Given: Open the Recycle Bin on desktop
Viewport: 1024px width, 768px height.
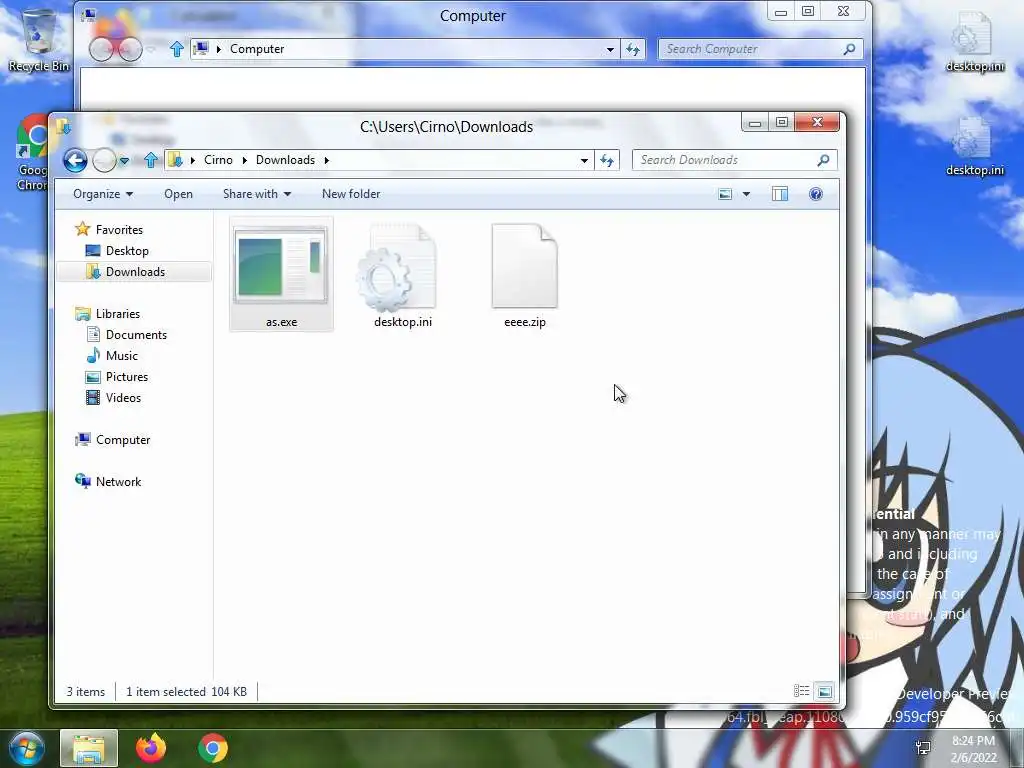Looking at the screenshot, I should coord(38,39).
